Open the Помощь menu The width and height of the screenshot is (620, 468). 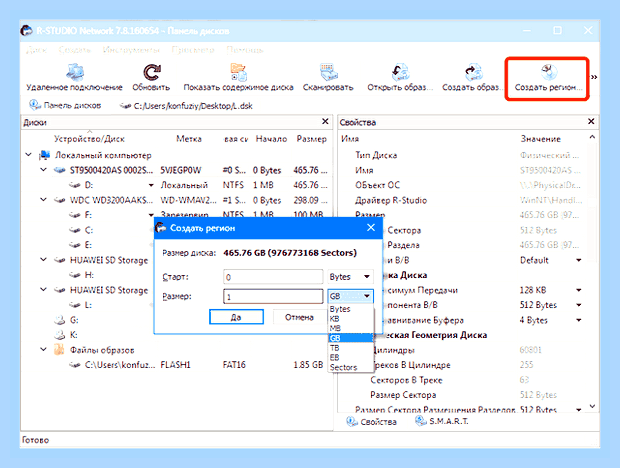(x=245, y=50)
